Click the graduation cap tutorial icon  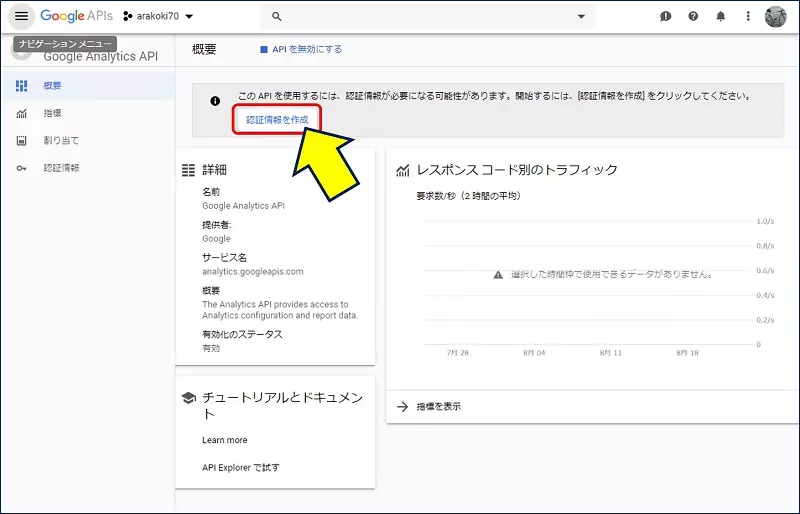click(x=188, y=398)
